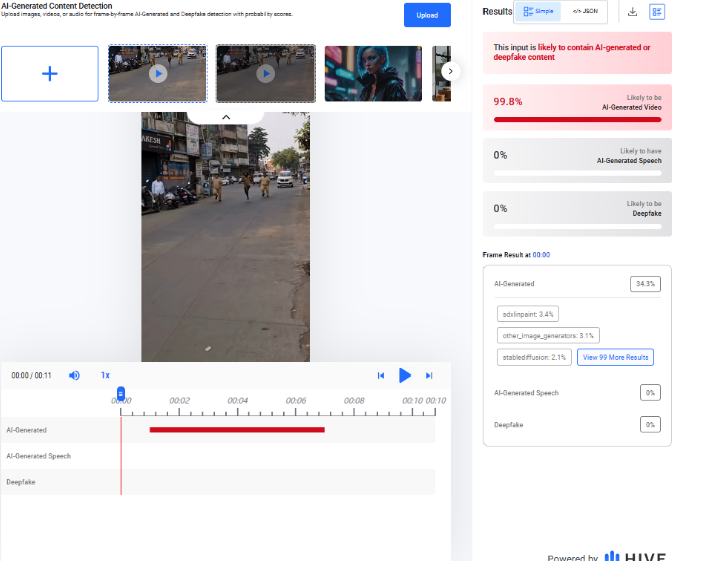Click the 00:08 mark on timeline ruler
The width and height of the screenshot is (703, 561).
[354, 400]
